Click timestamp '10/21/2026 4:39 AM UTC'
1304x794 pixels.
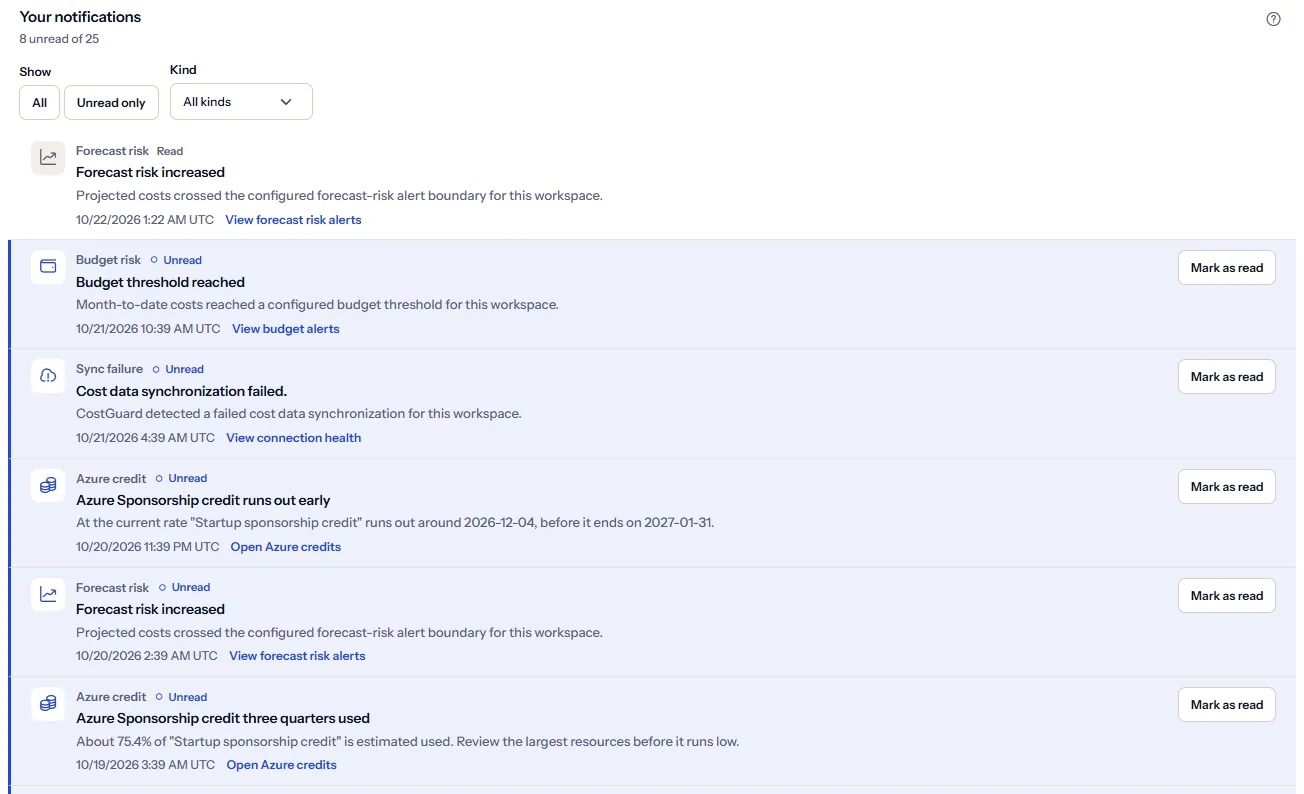tap(145, 438)
